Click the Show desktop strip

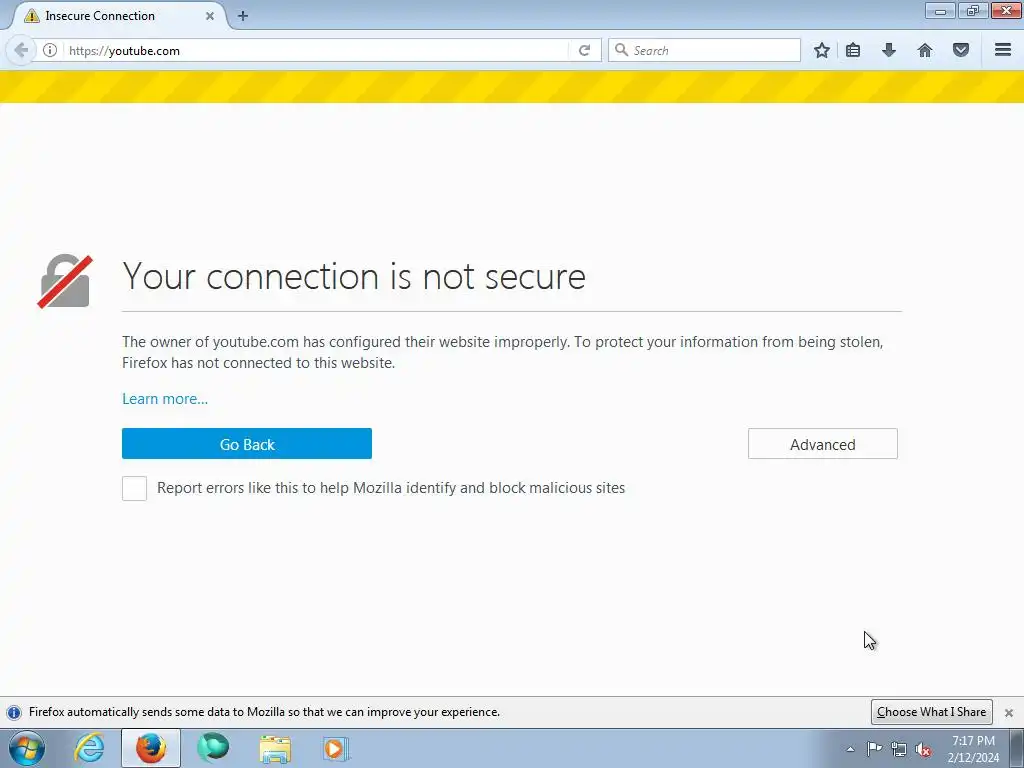pos(1017,748)
